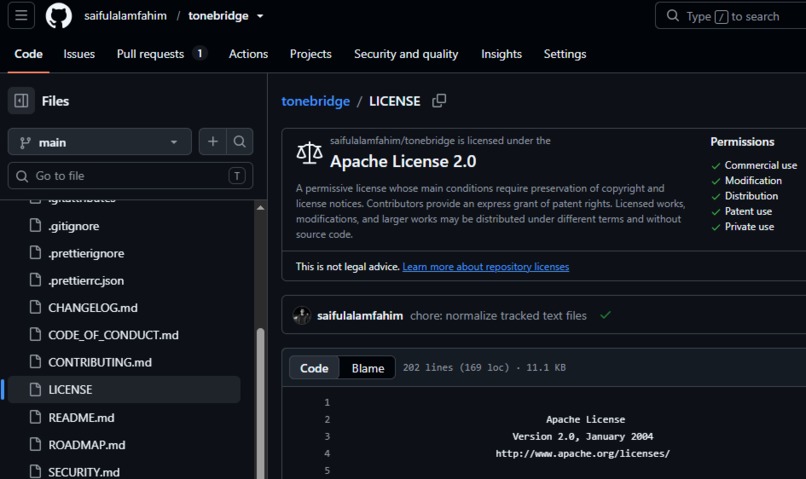The height and width of the screenshot is (479, 806).
Task: Open saifulalamfahim commit author link
Action: tap(360, 316)
